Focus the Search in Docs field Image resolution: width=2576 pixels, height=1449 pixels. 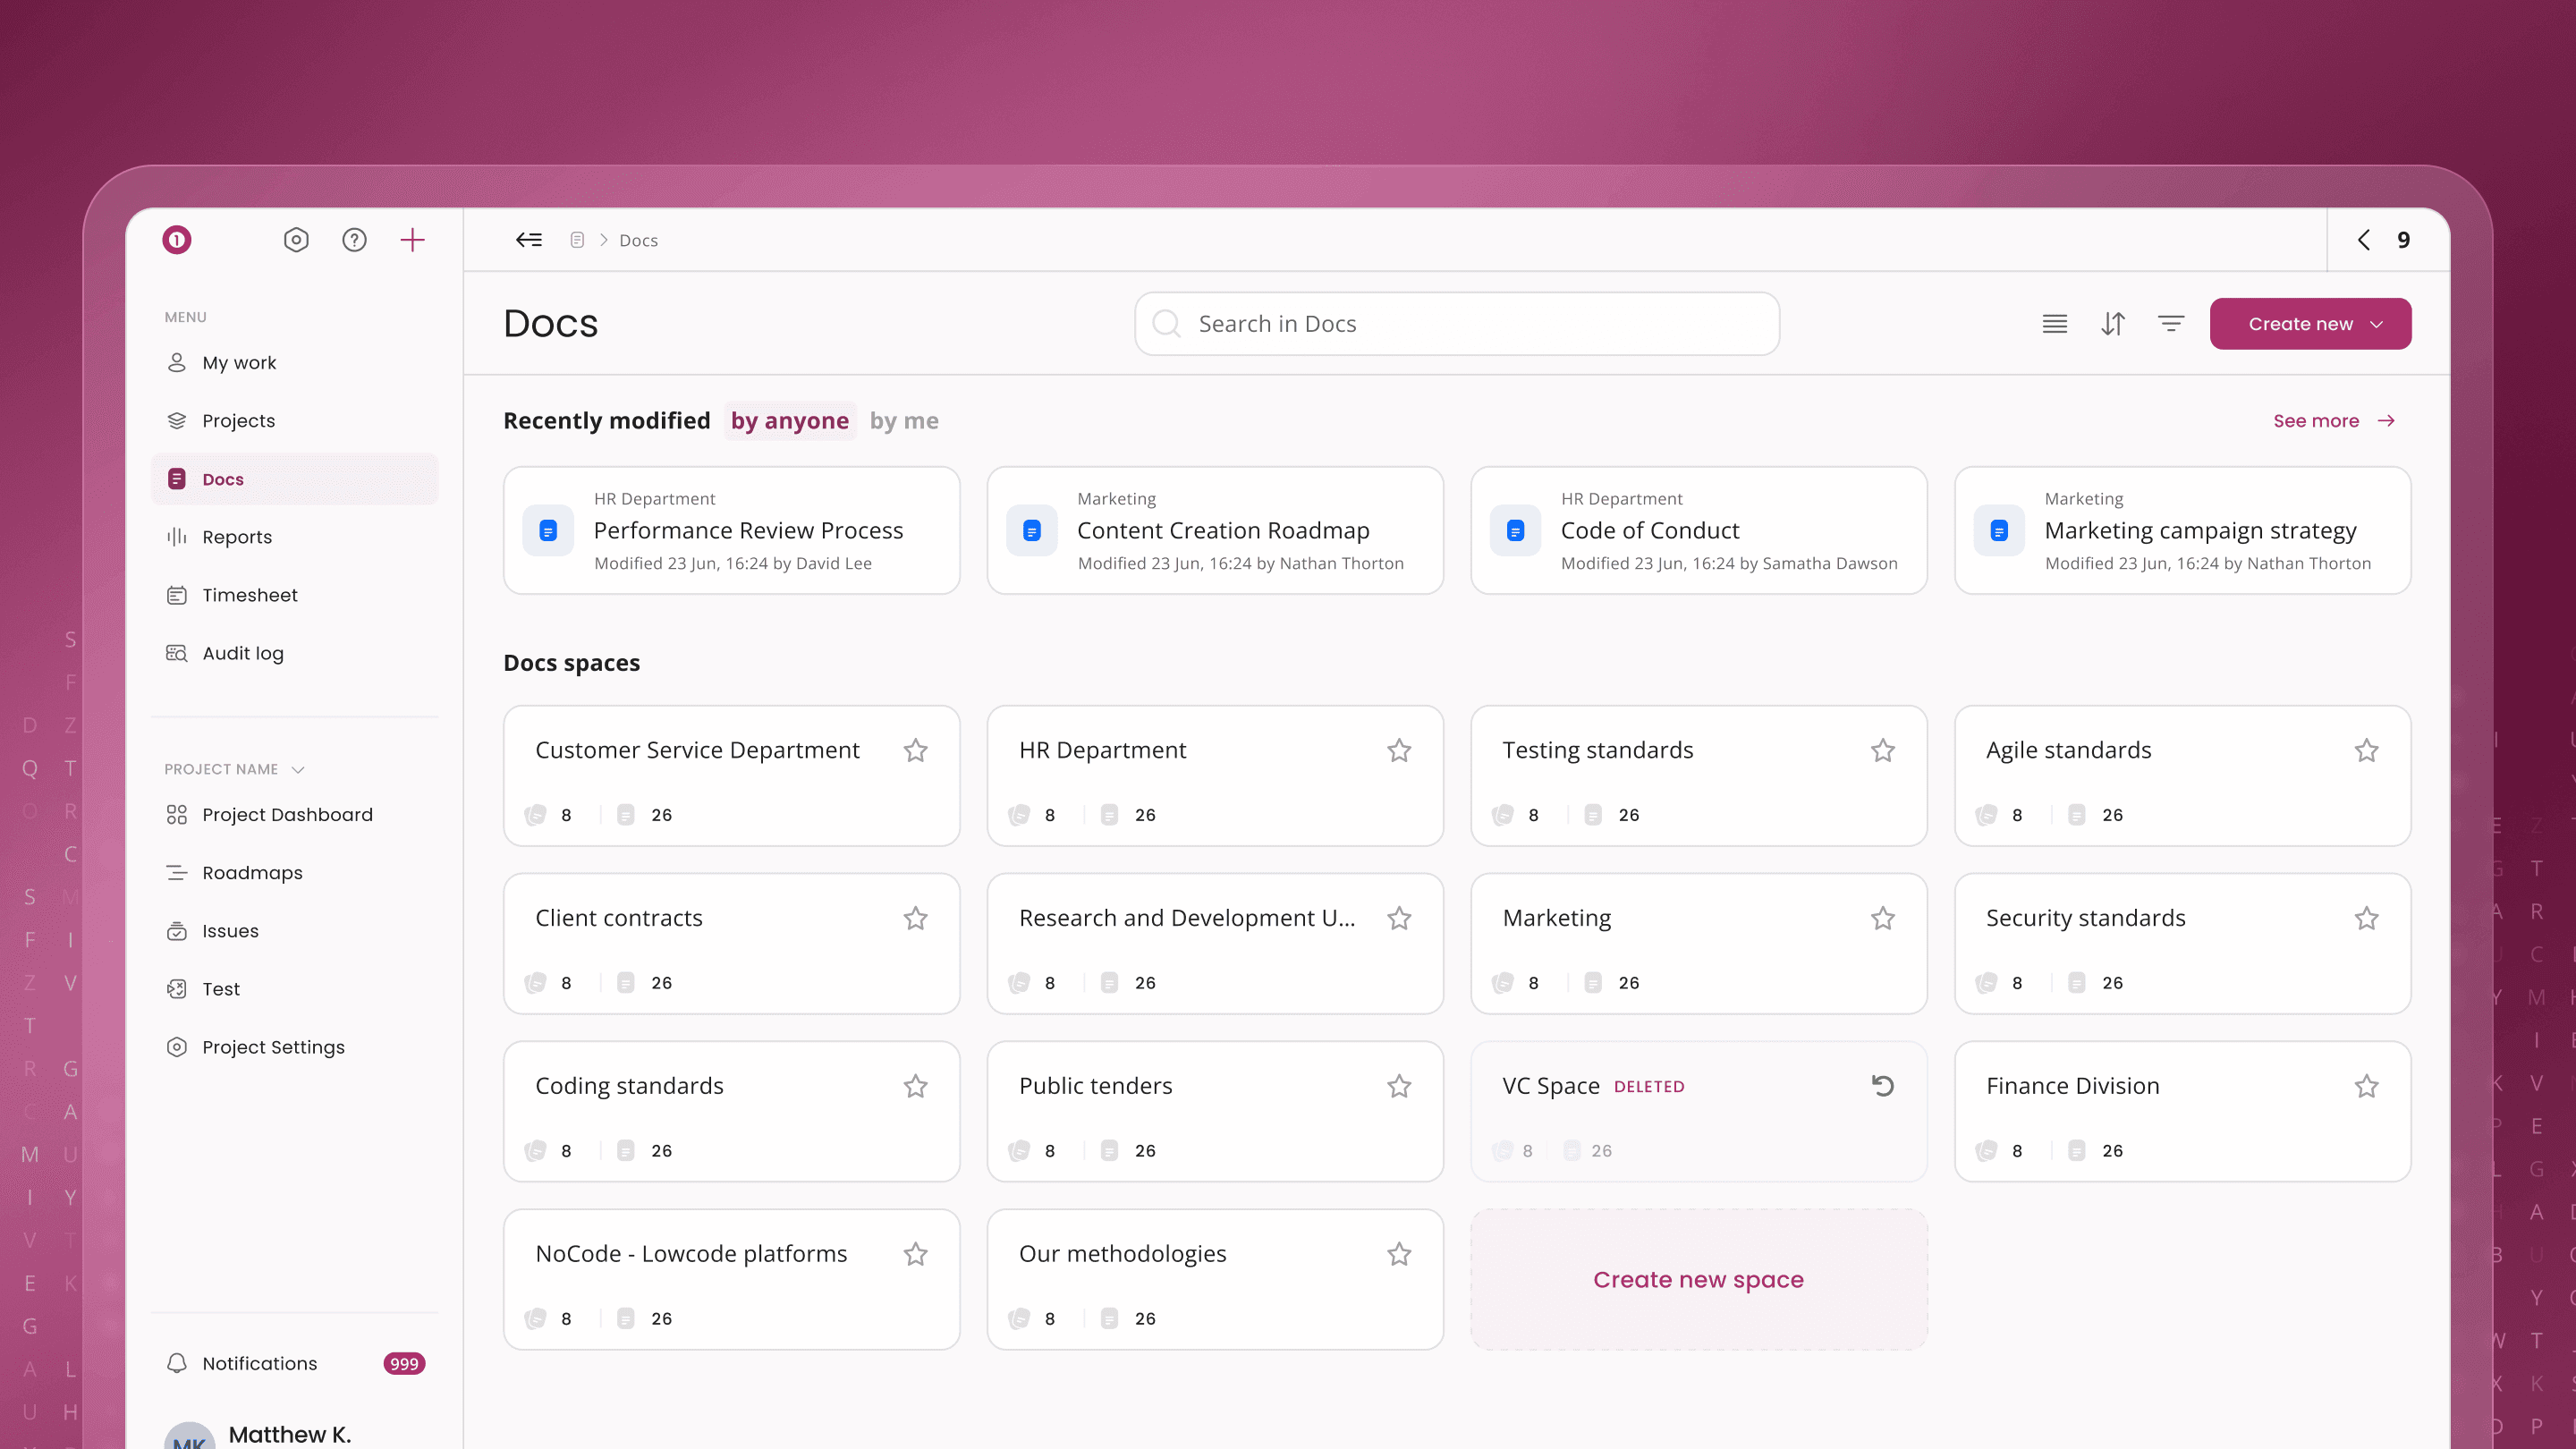coord(1457,324)
